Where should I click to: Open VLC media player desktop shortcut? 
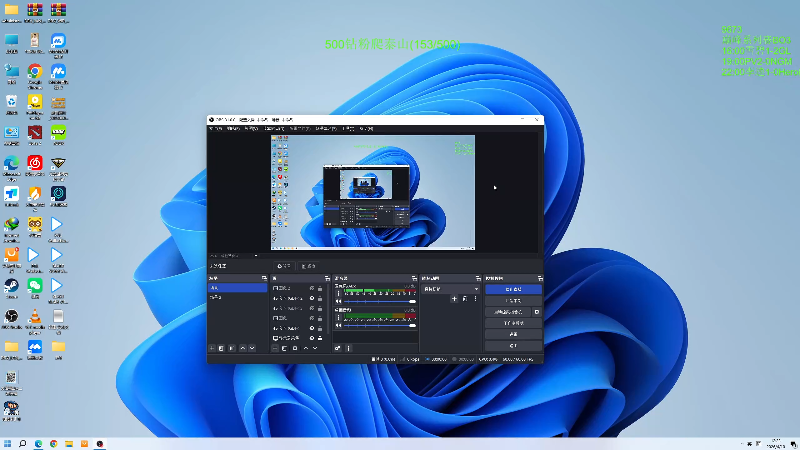point(35,320)
